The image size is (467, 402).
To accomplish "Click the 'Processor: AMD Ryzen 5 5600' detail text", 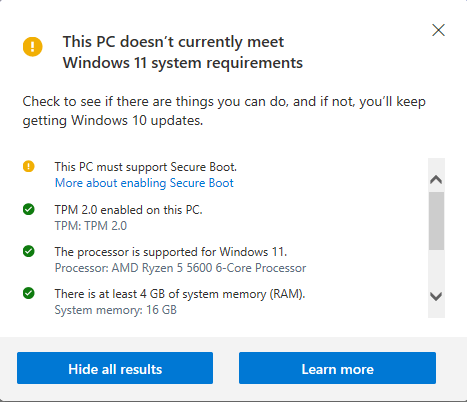I will point(180,268).
